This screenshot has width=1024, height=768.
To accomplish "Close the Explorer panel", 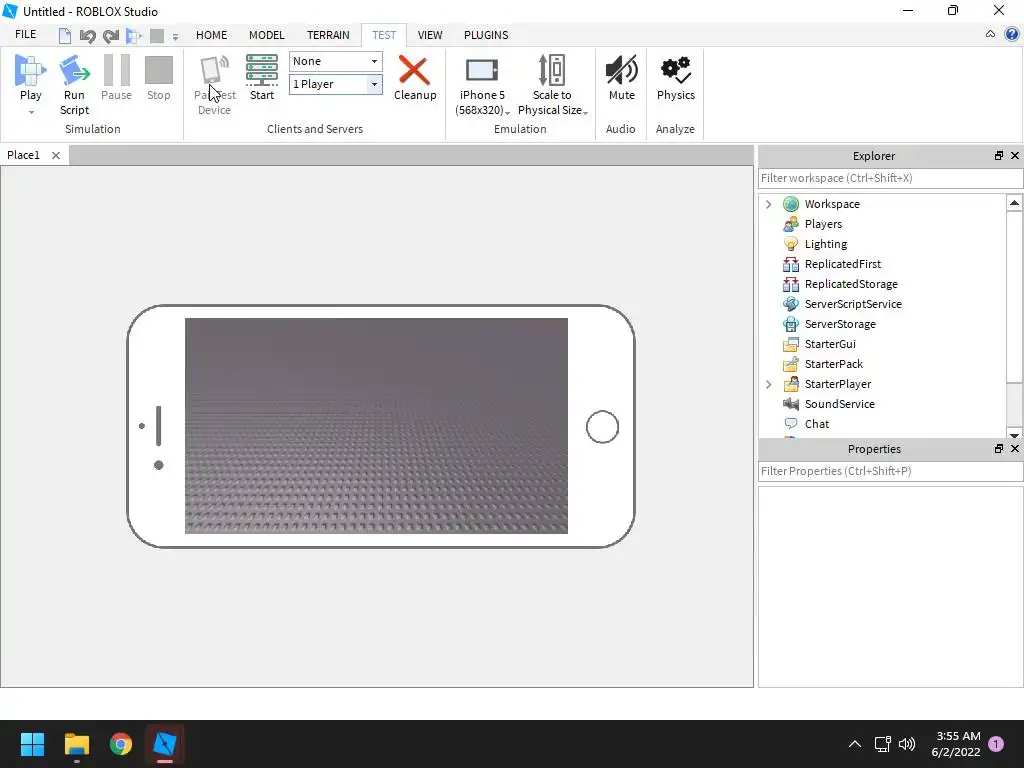I will 1015,155.
